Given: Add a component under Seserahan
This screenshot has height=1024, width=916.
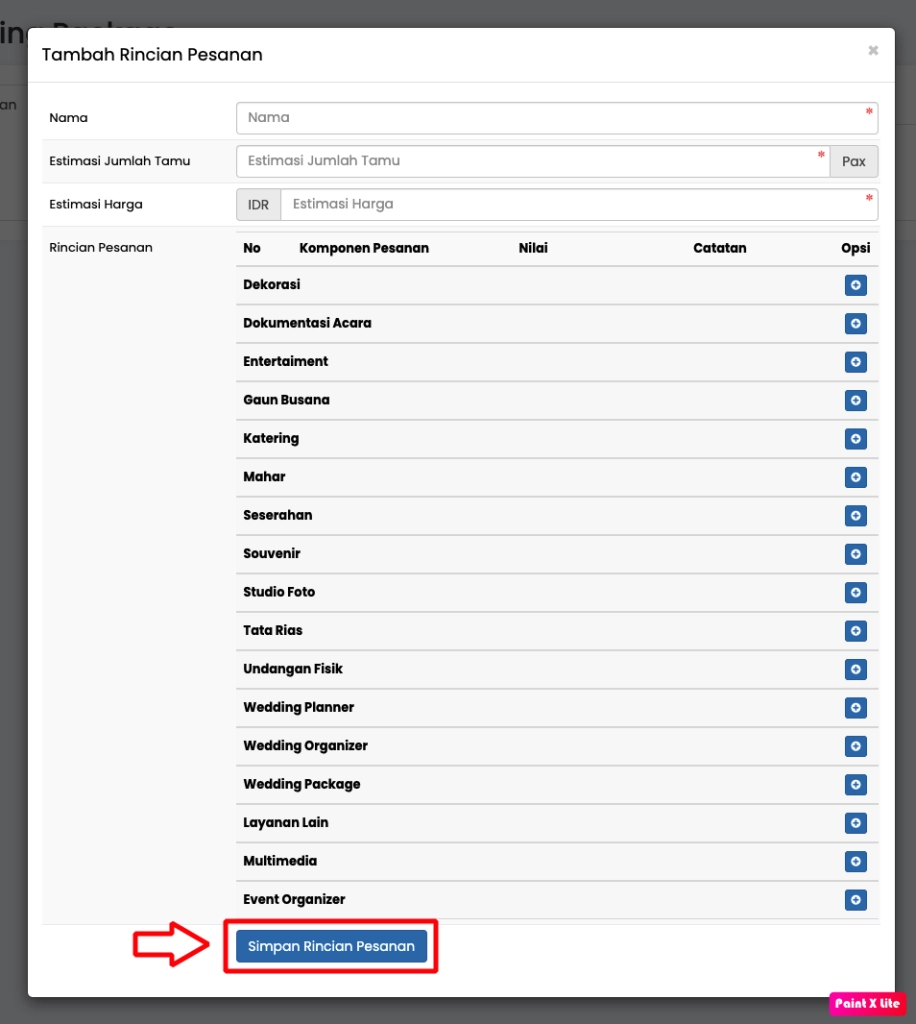Looking at the screenshot, I should 855,515.
